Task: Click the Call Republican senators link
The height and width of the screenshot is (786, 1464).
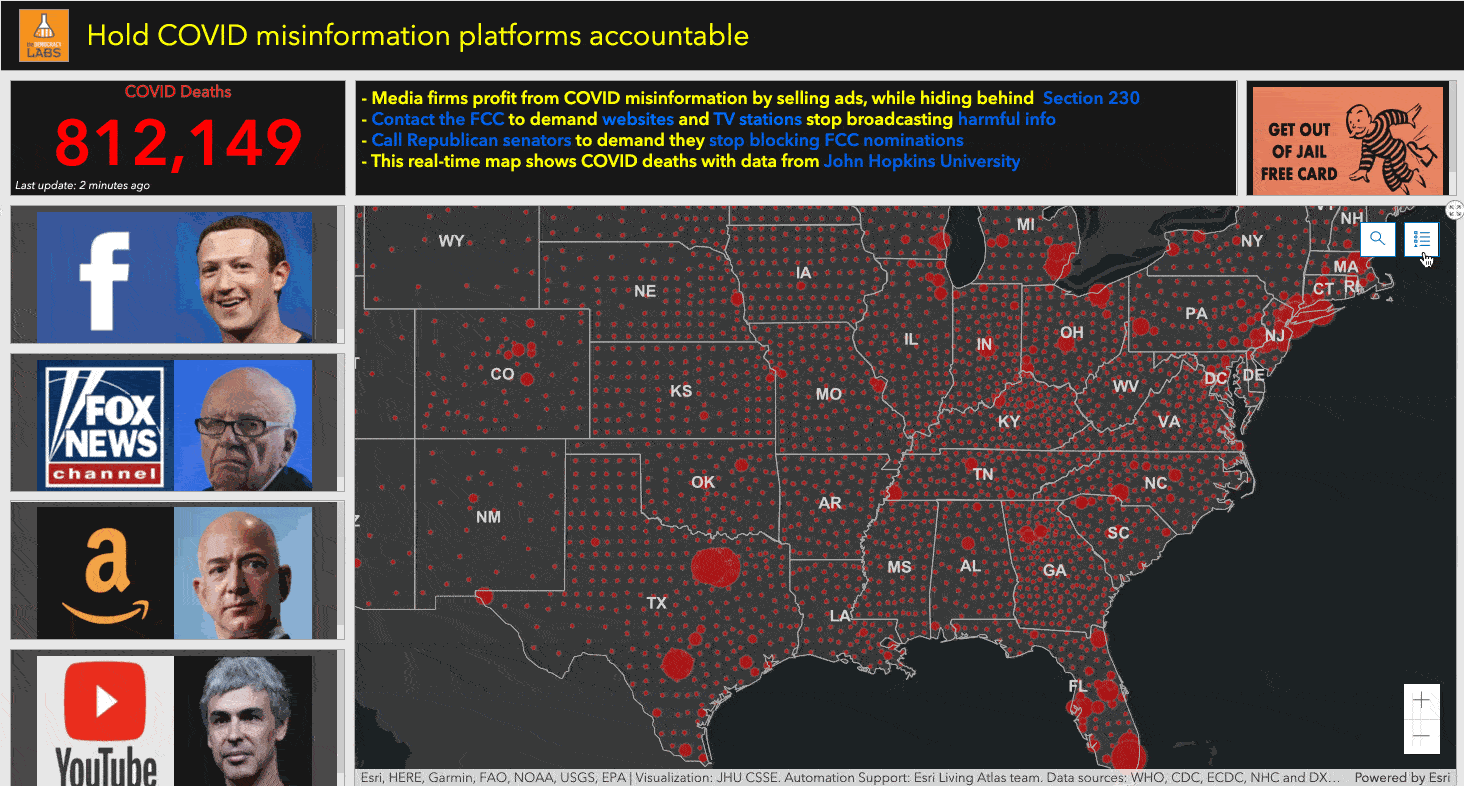Action: tap(471, 140)
